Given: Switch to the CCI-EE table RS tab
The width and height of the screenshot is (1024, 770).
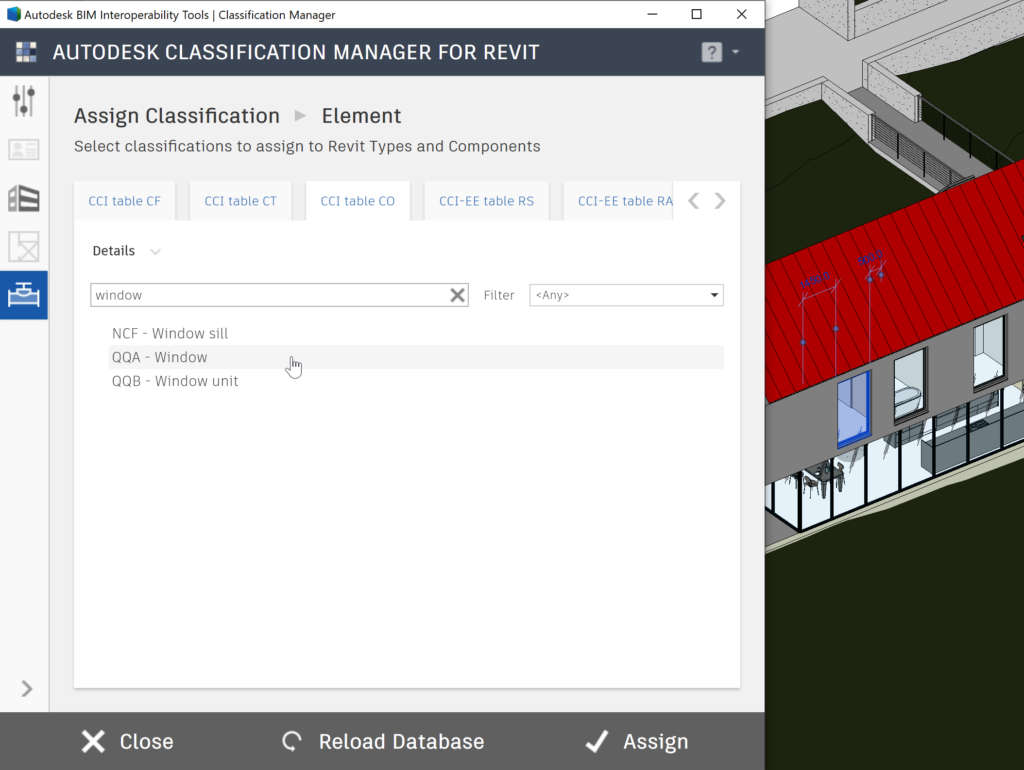Looking at the screenshot, I should point(487,201).
